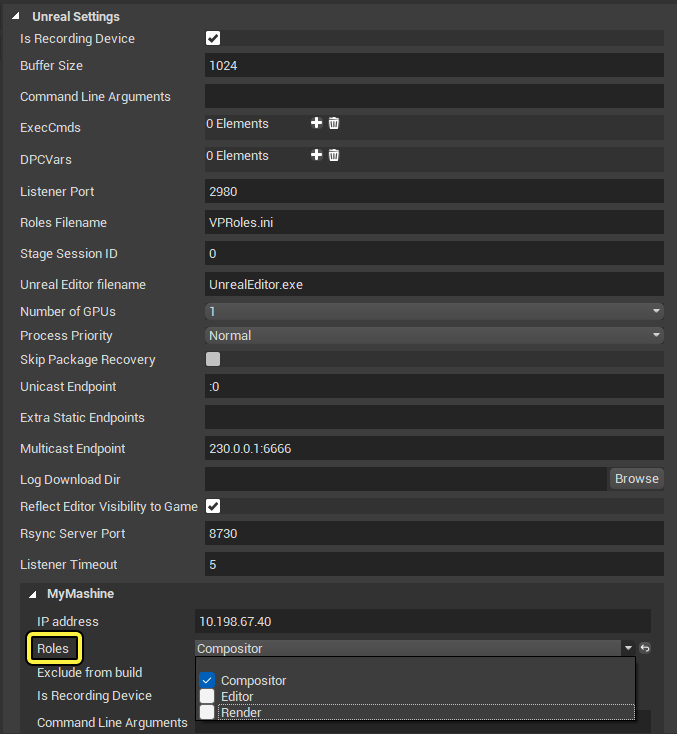Open the Process Priority dropdown
The image size is (677, 734).
434,335
